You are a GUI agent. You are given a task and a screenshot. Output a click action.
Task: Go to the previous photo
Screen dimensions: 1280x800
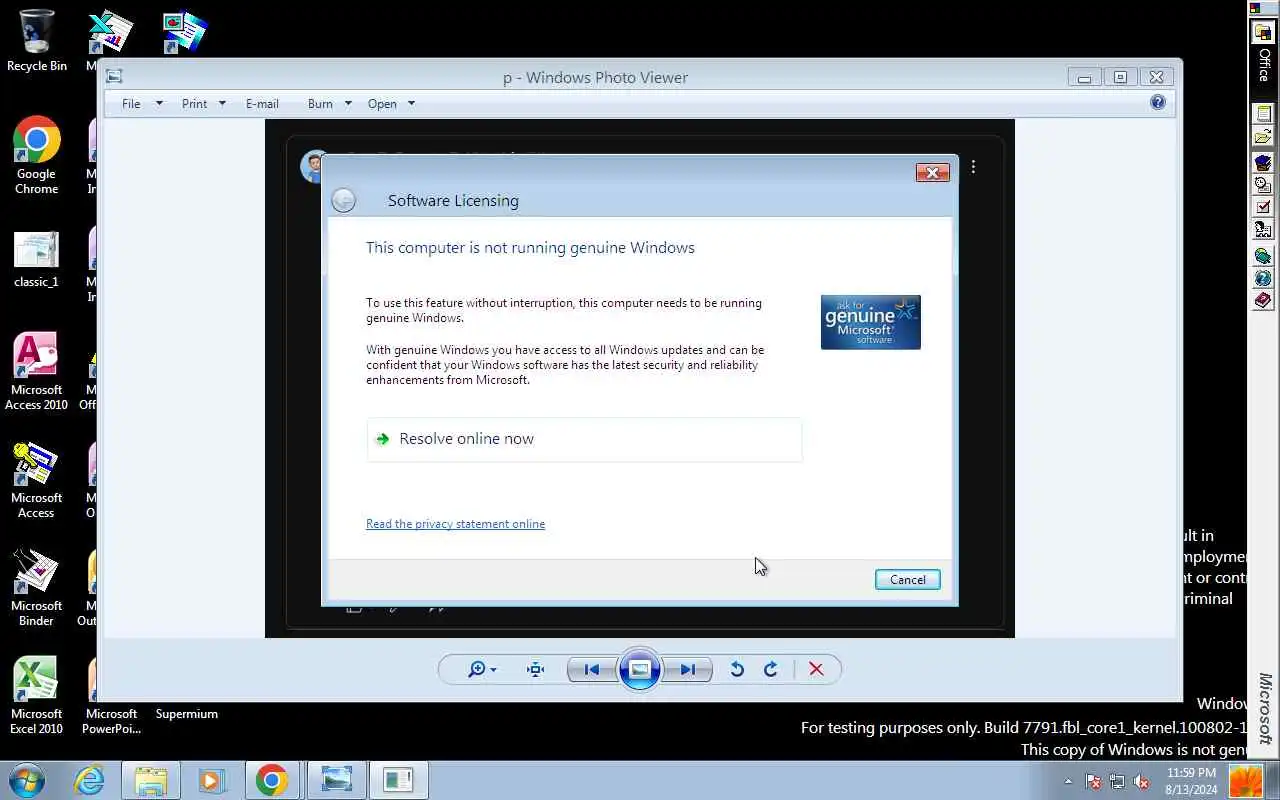coord(591,669)
